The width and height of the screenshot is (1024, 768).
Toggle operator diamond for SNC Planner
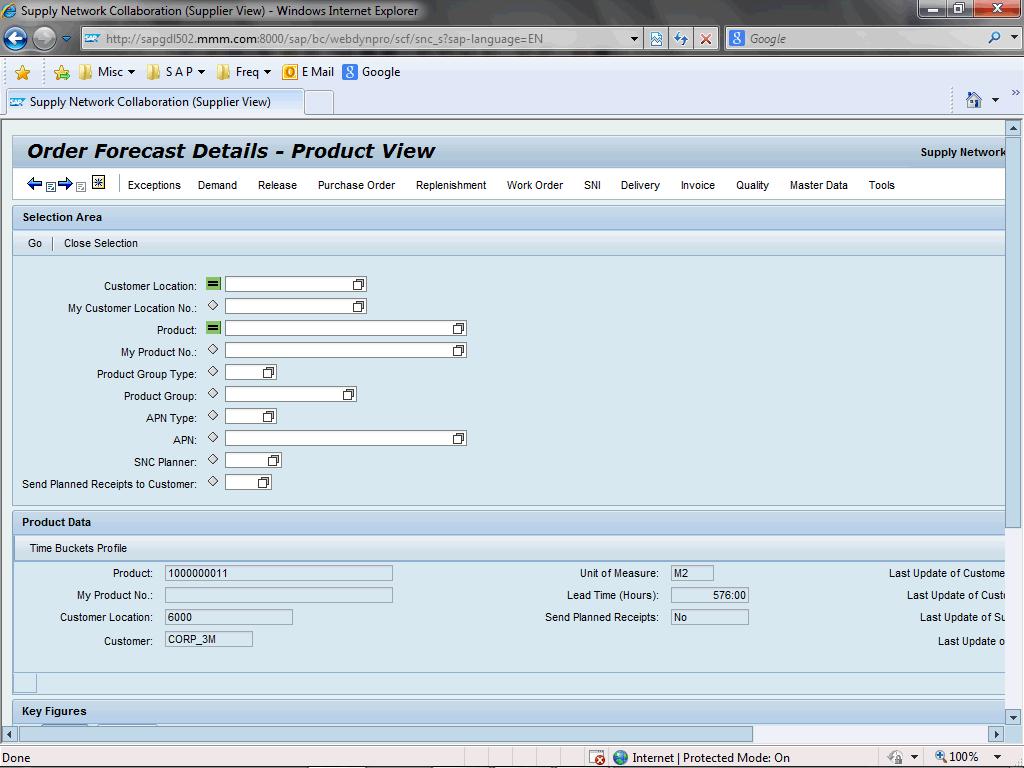pyautogui.click(x=213, y=459)
